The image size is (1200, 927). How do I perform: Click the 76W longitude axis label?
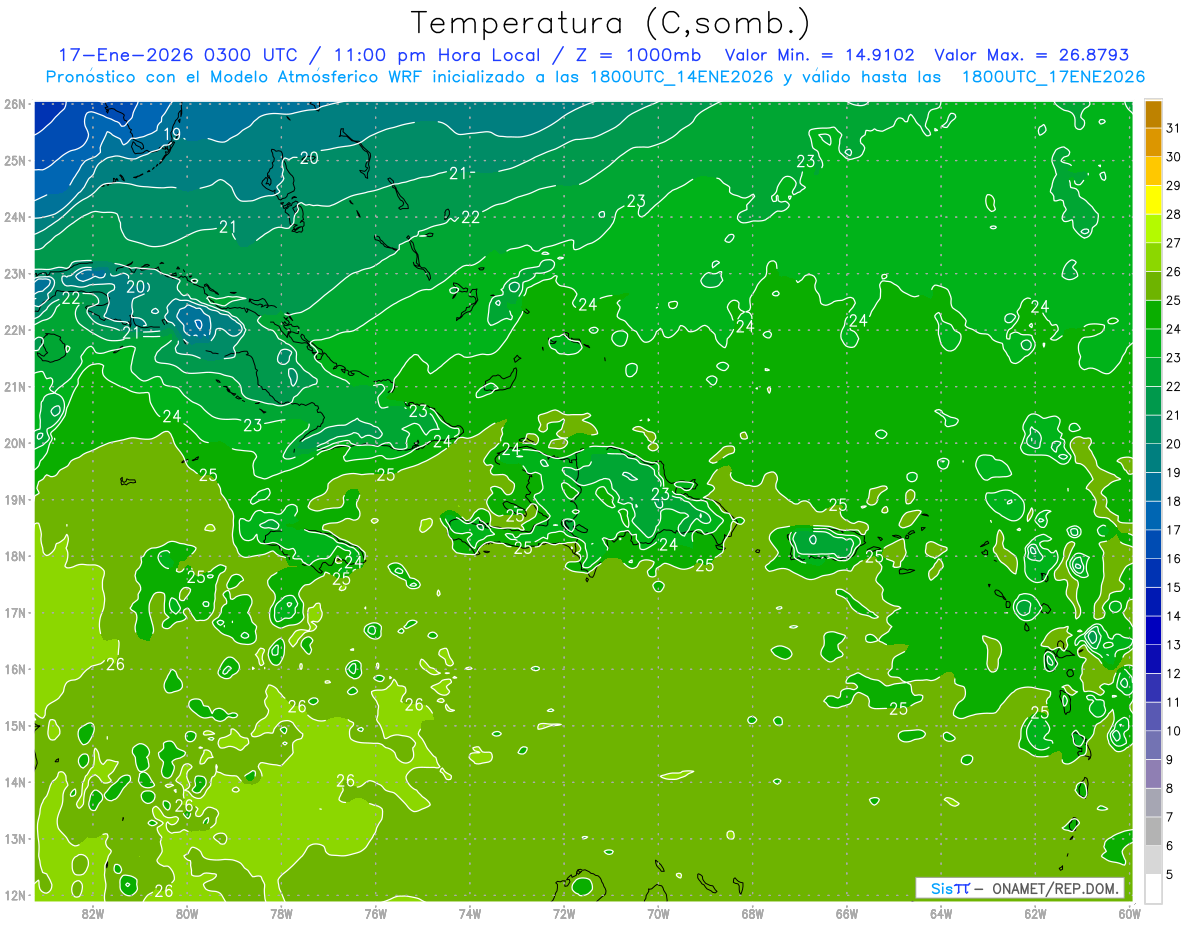[x=375, y=913]
